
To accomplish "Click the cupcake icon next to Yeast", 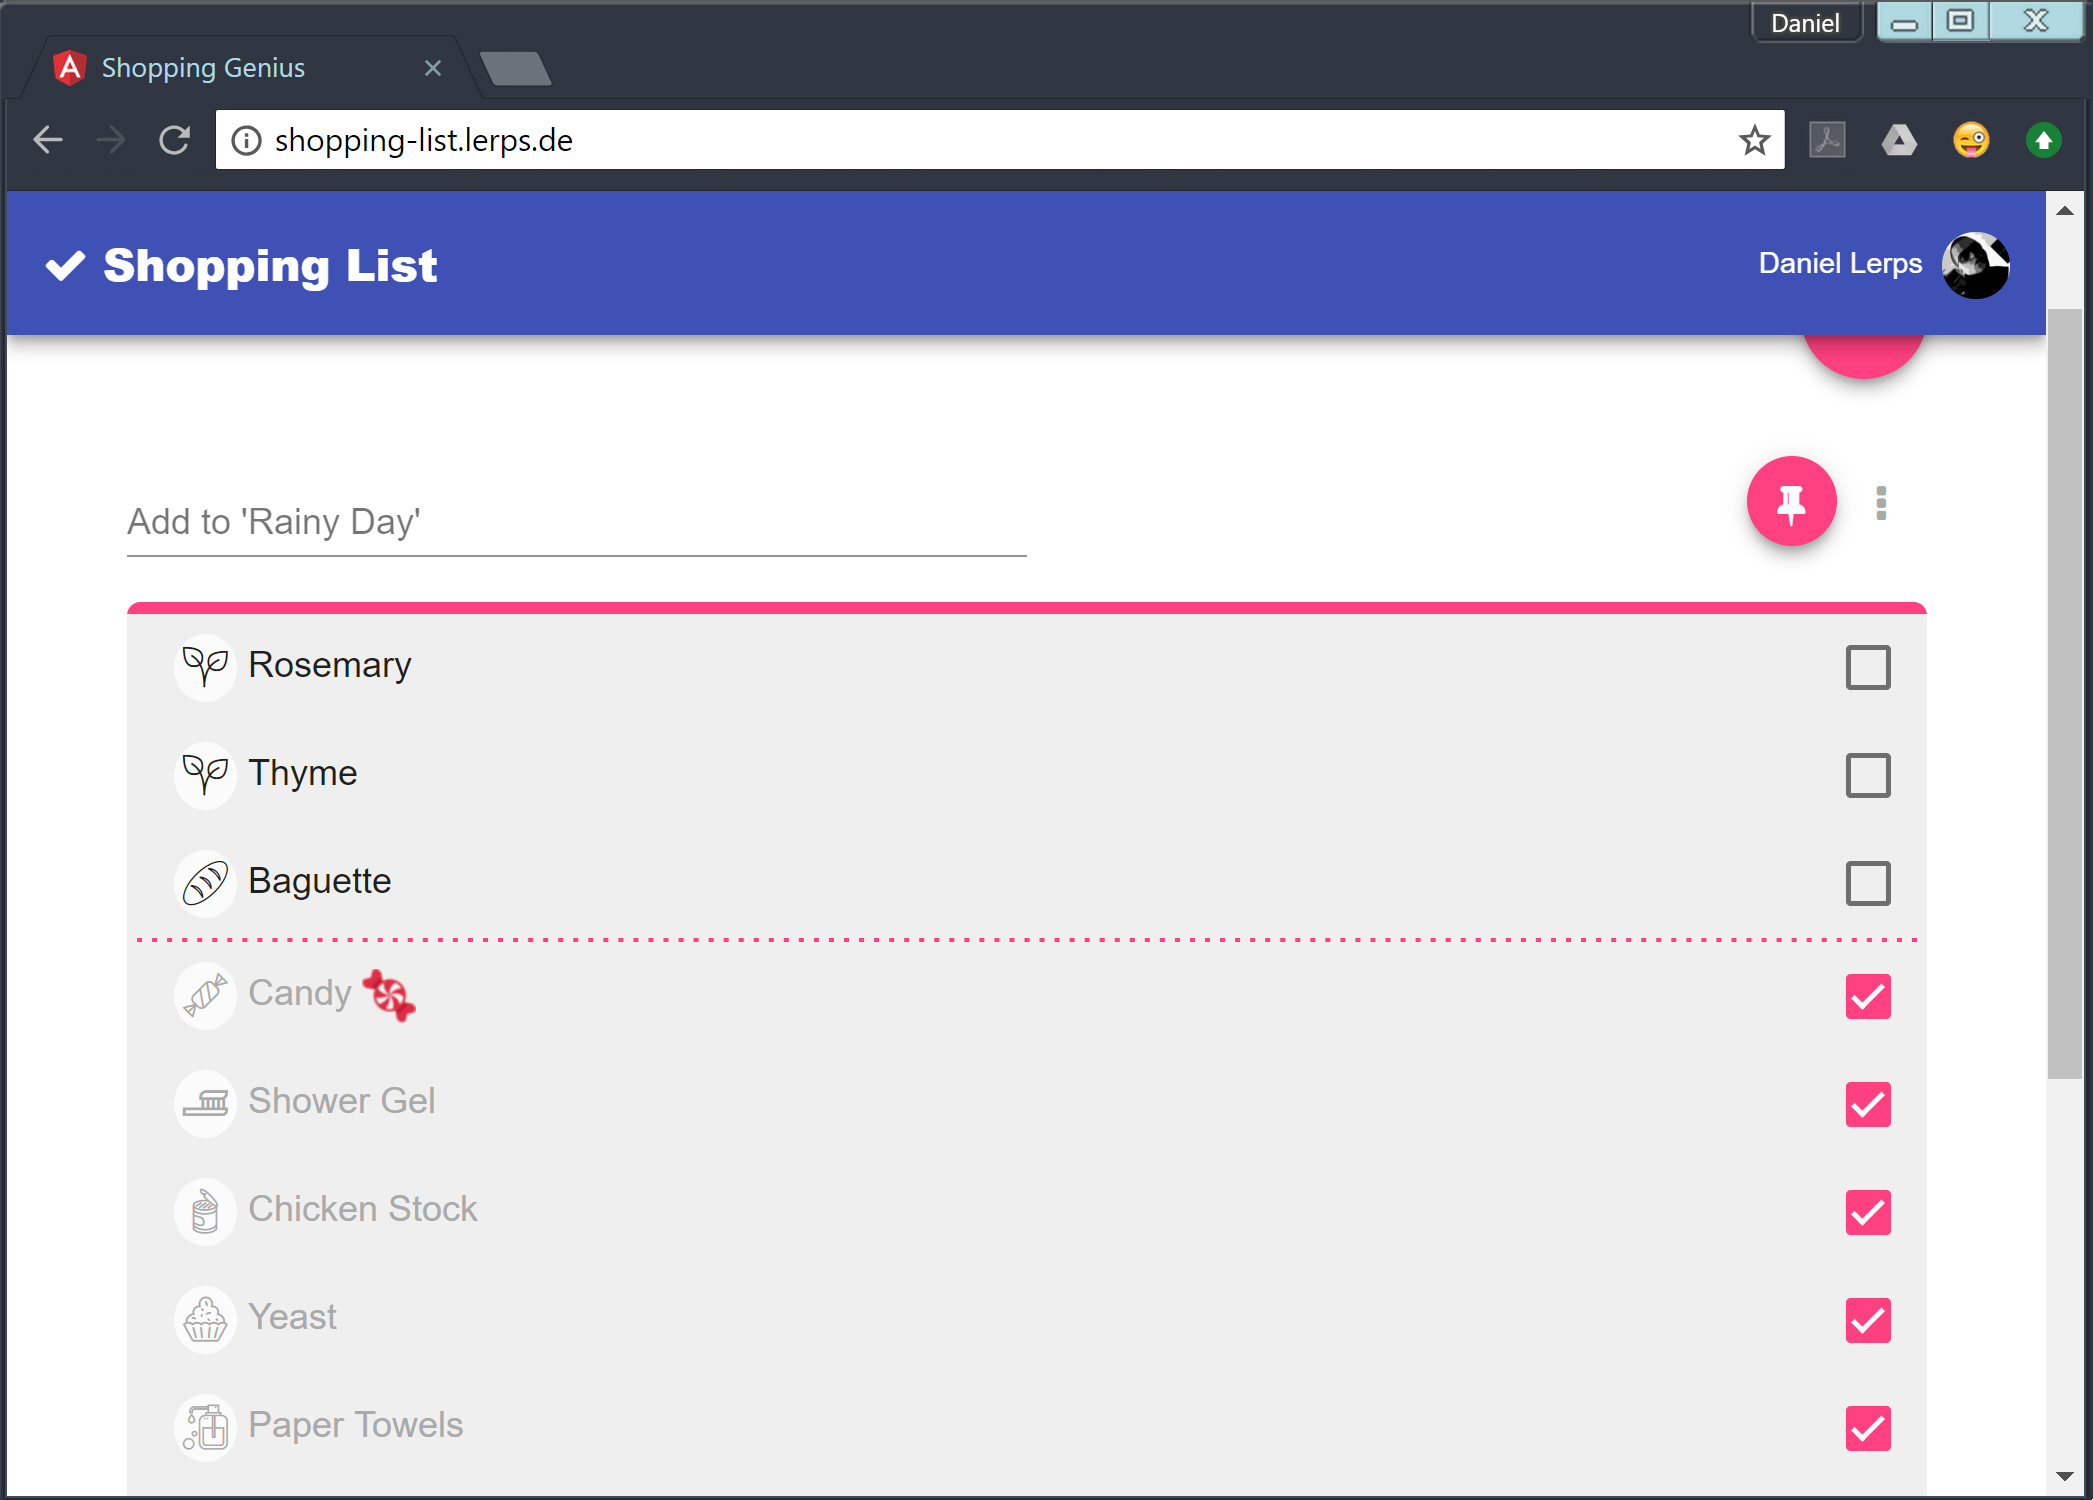I will coord(205,1319).
